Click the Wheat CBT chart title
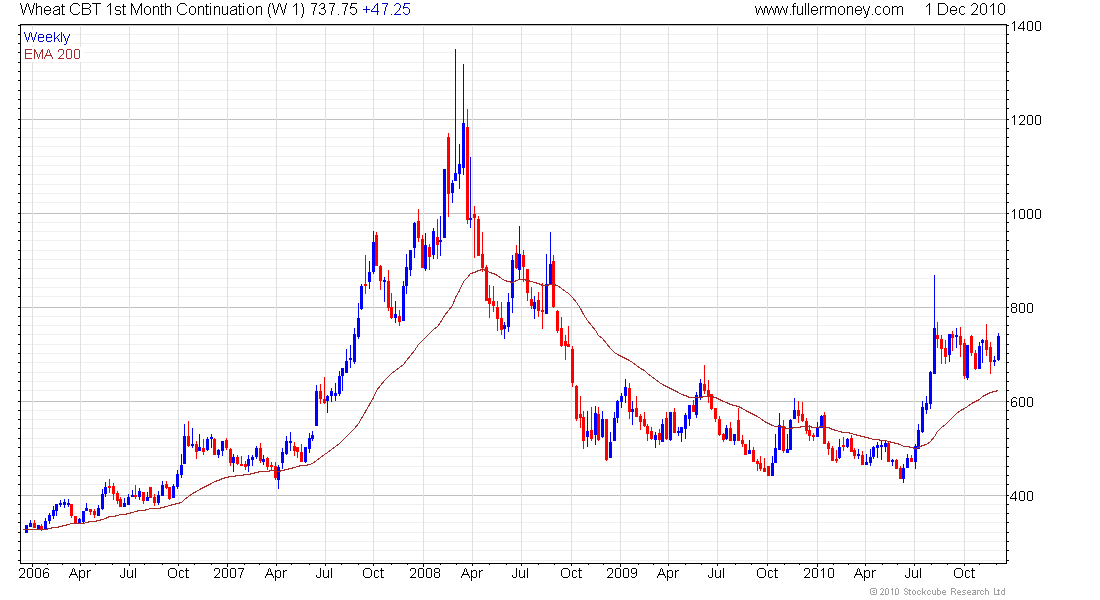Image resolution: width=1100 pixels, height=600 pixels. [215, 10]
